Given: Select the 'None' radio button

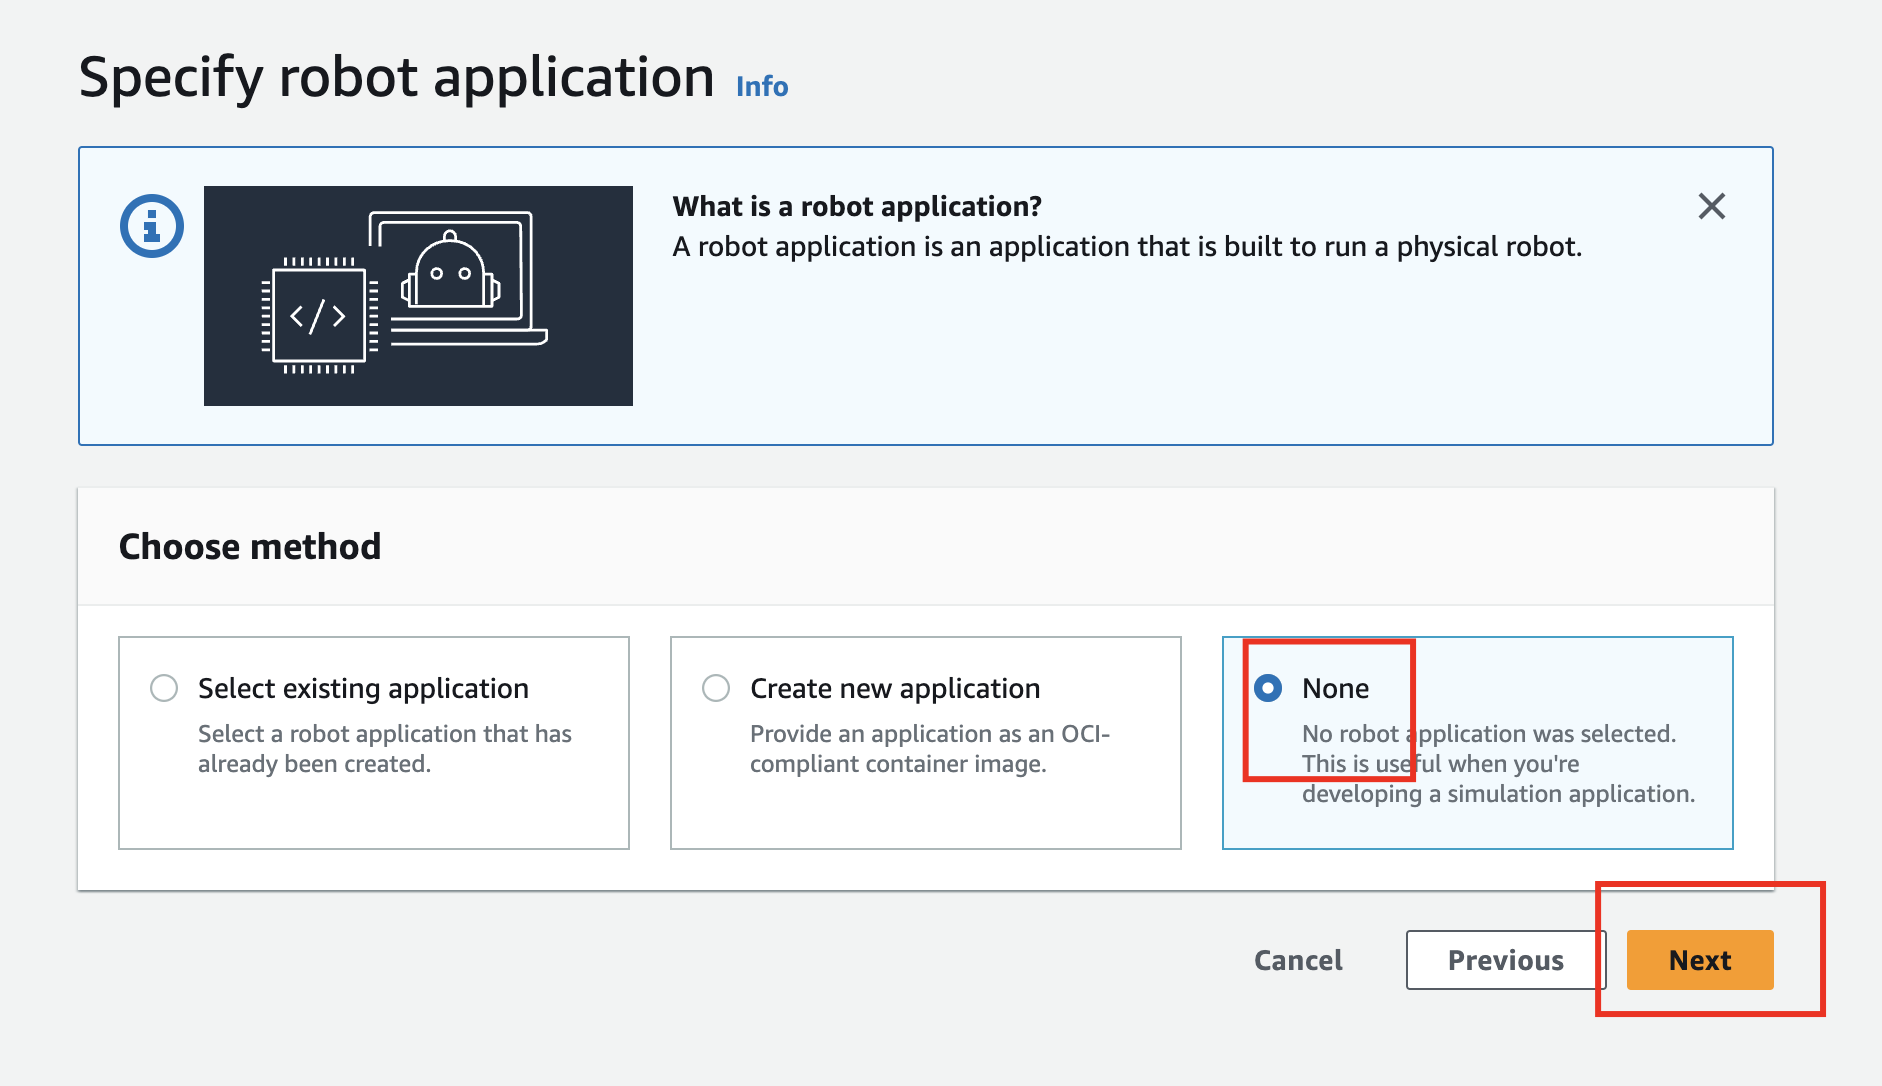Looking at the screenshot, I should click(1268, 688).
